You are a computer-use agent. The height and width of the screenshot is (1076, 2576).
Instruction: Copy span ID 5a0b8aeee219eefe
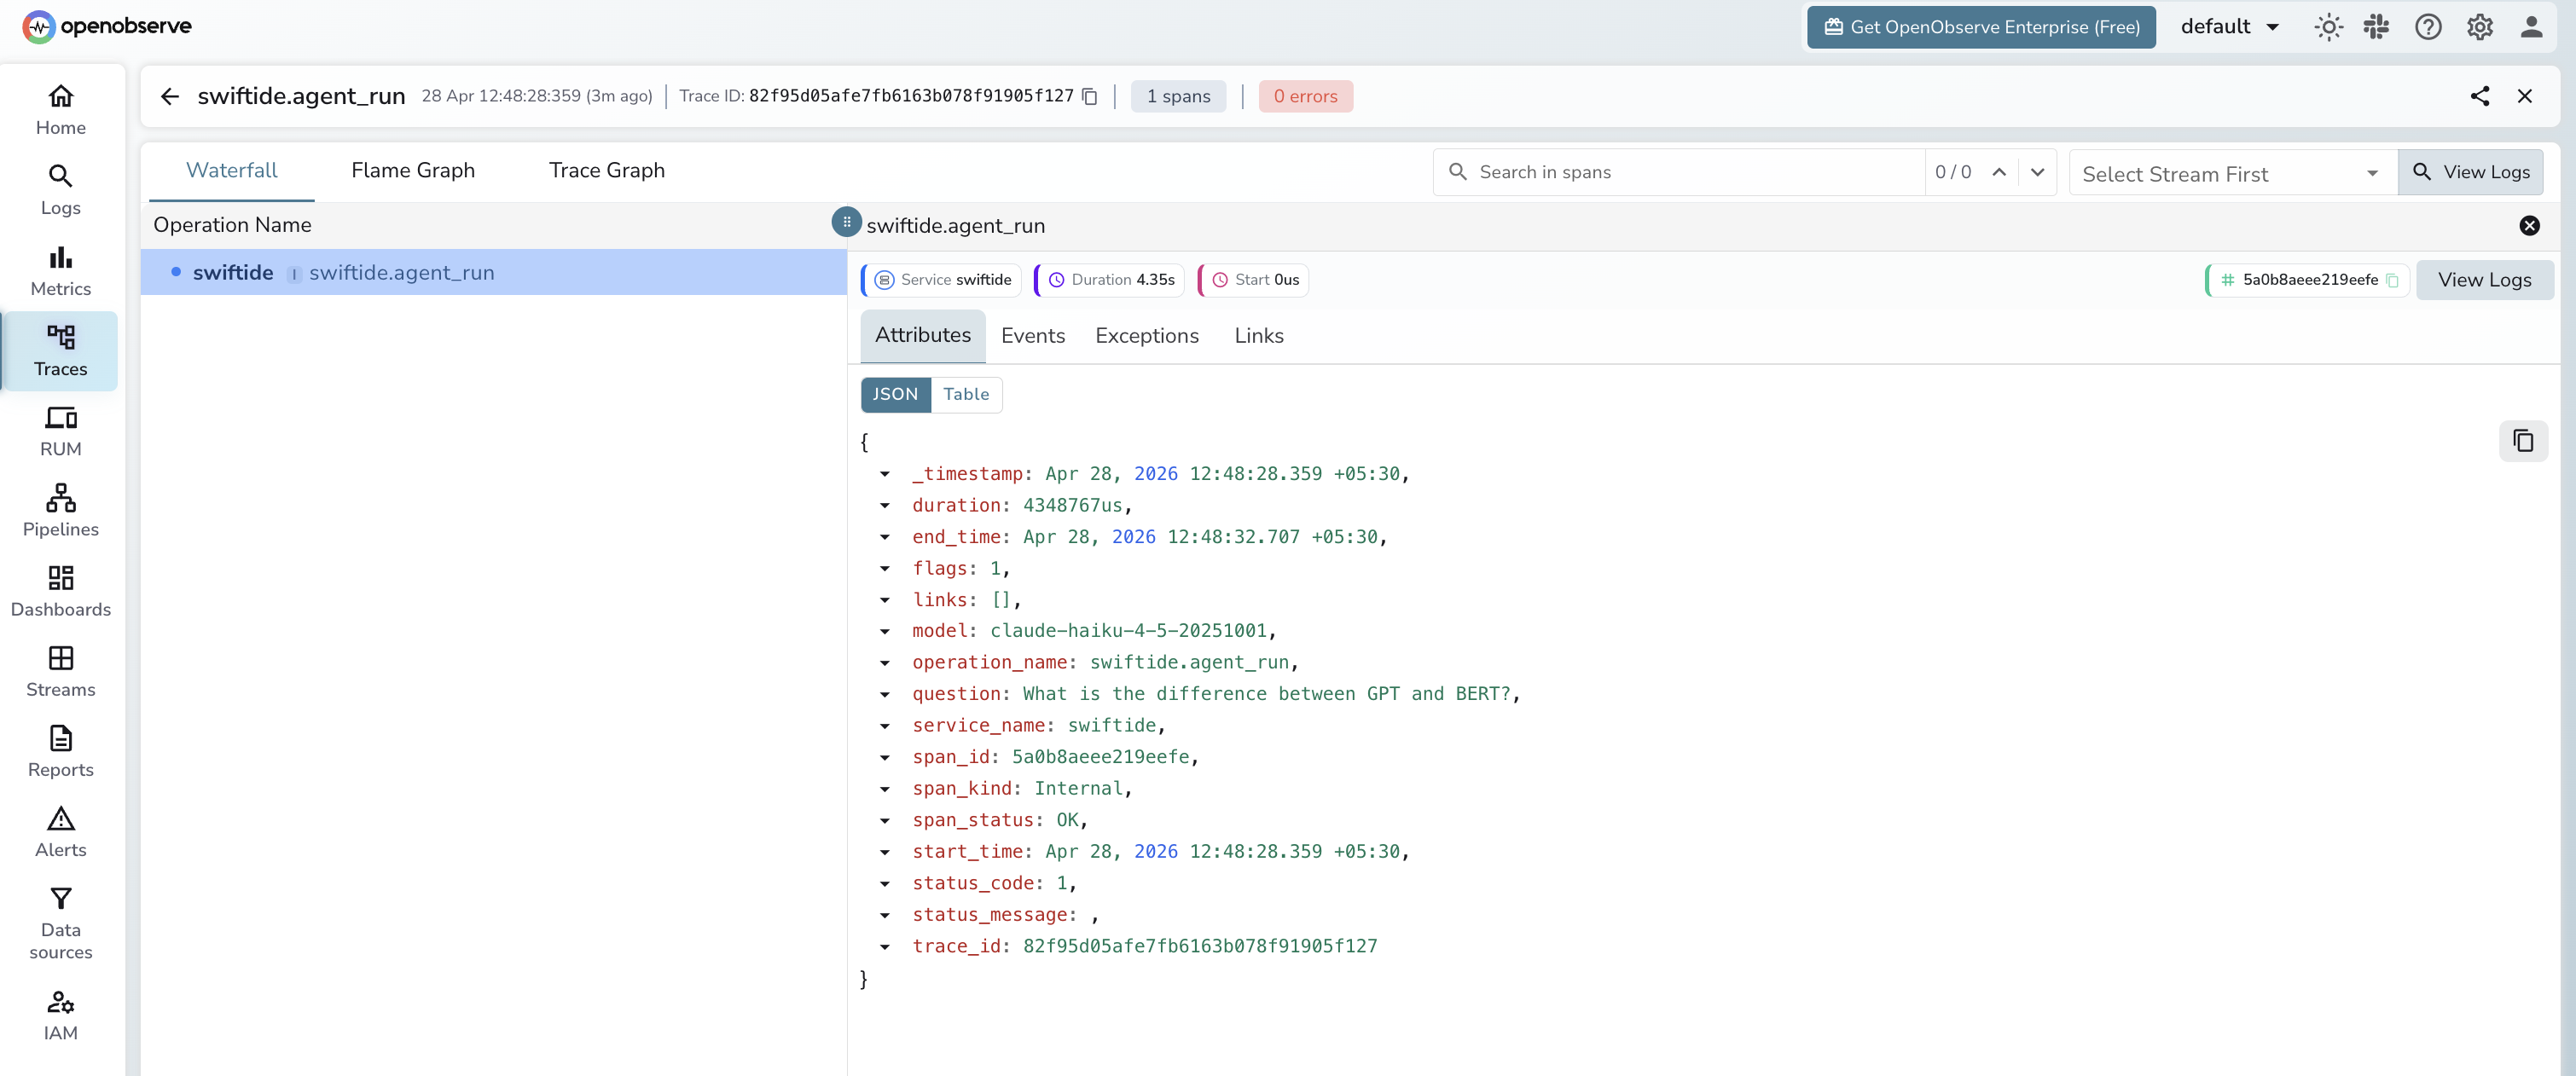tap(2392, 280)
